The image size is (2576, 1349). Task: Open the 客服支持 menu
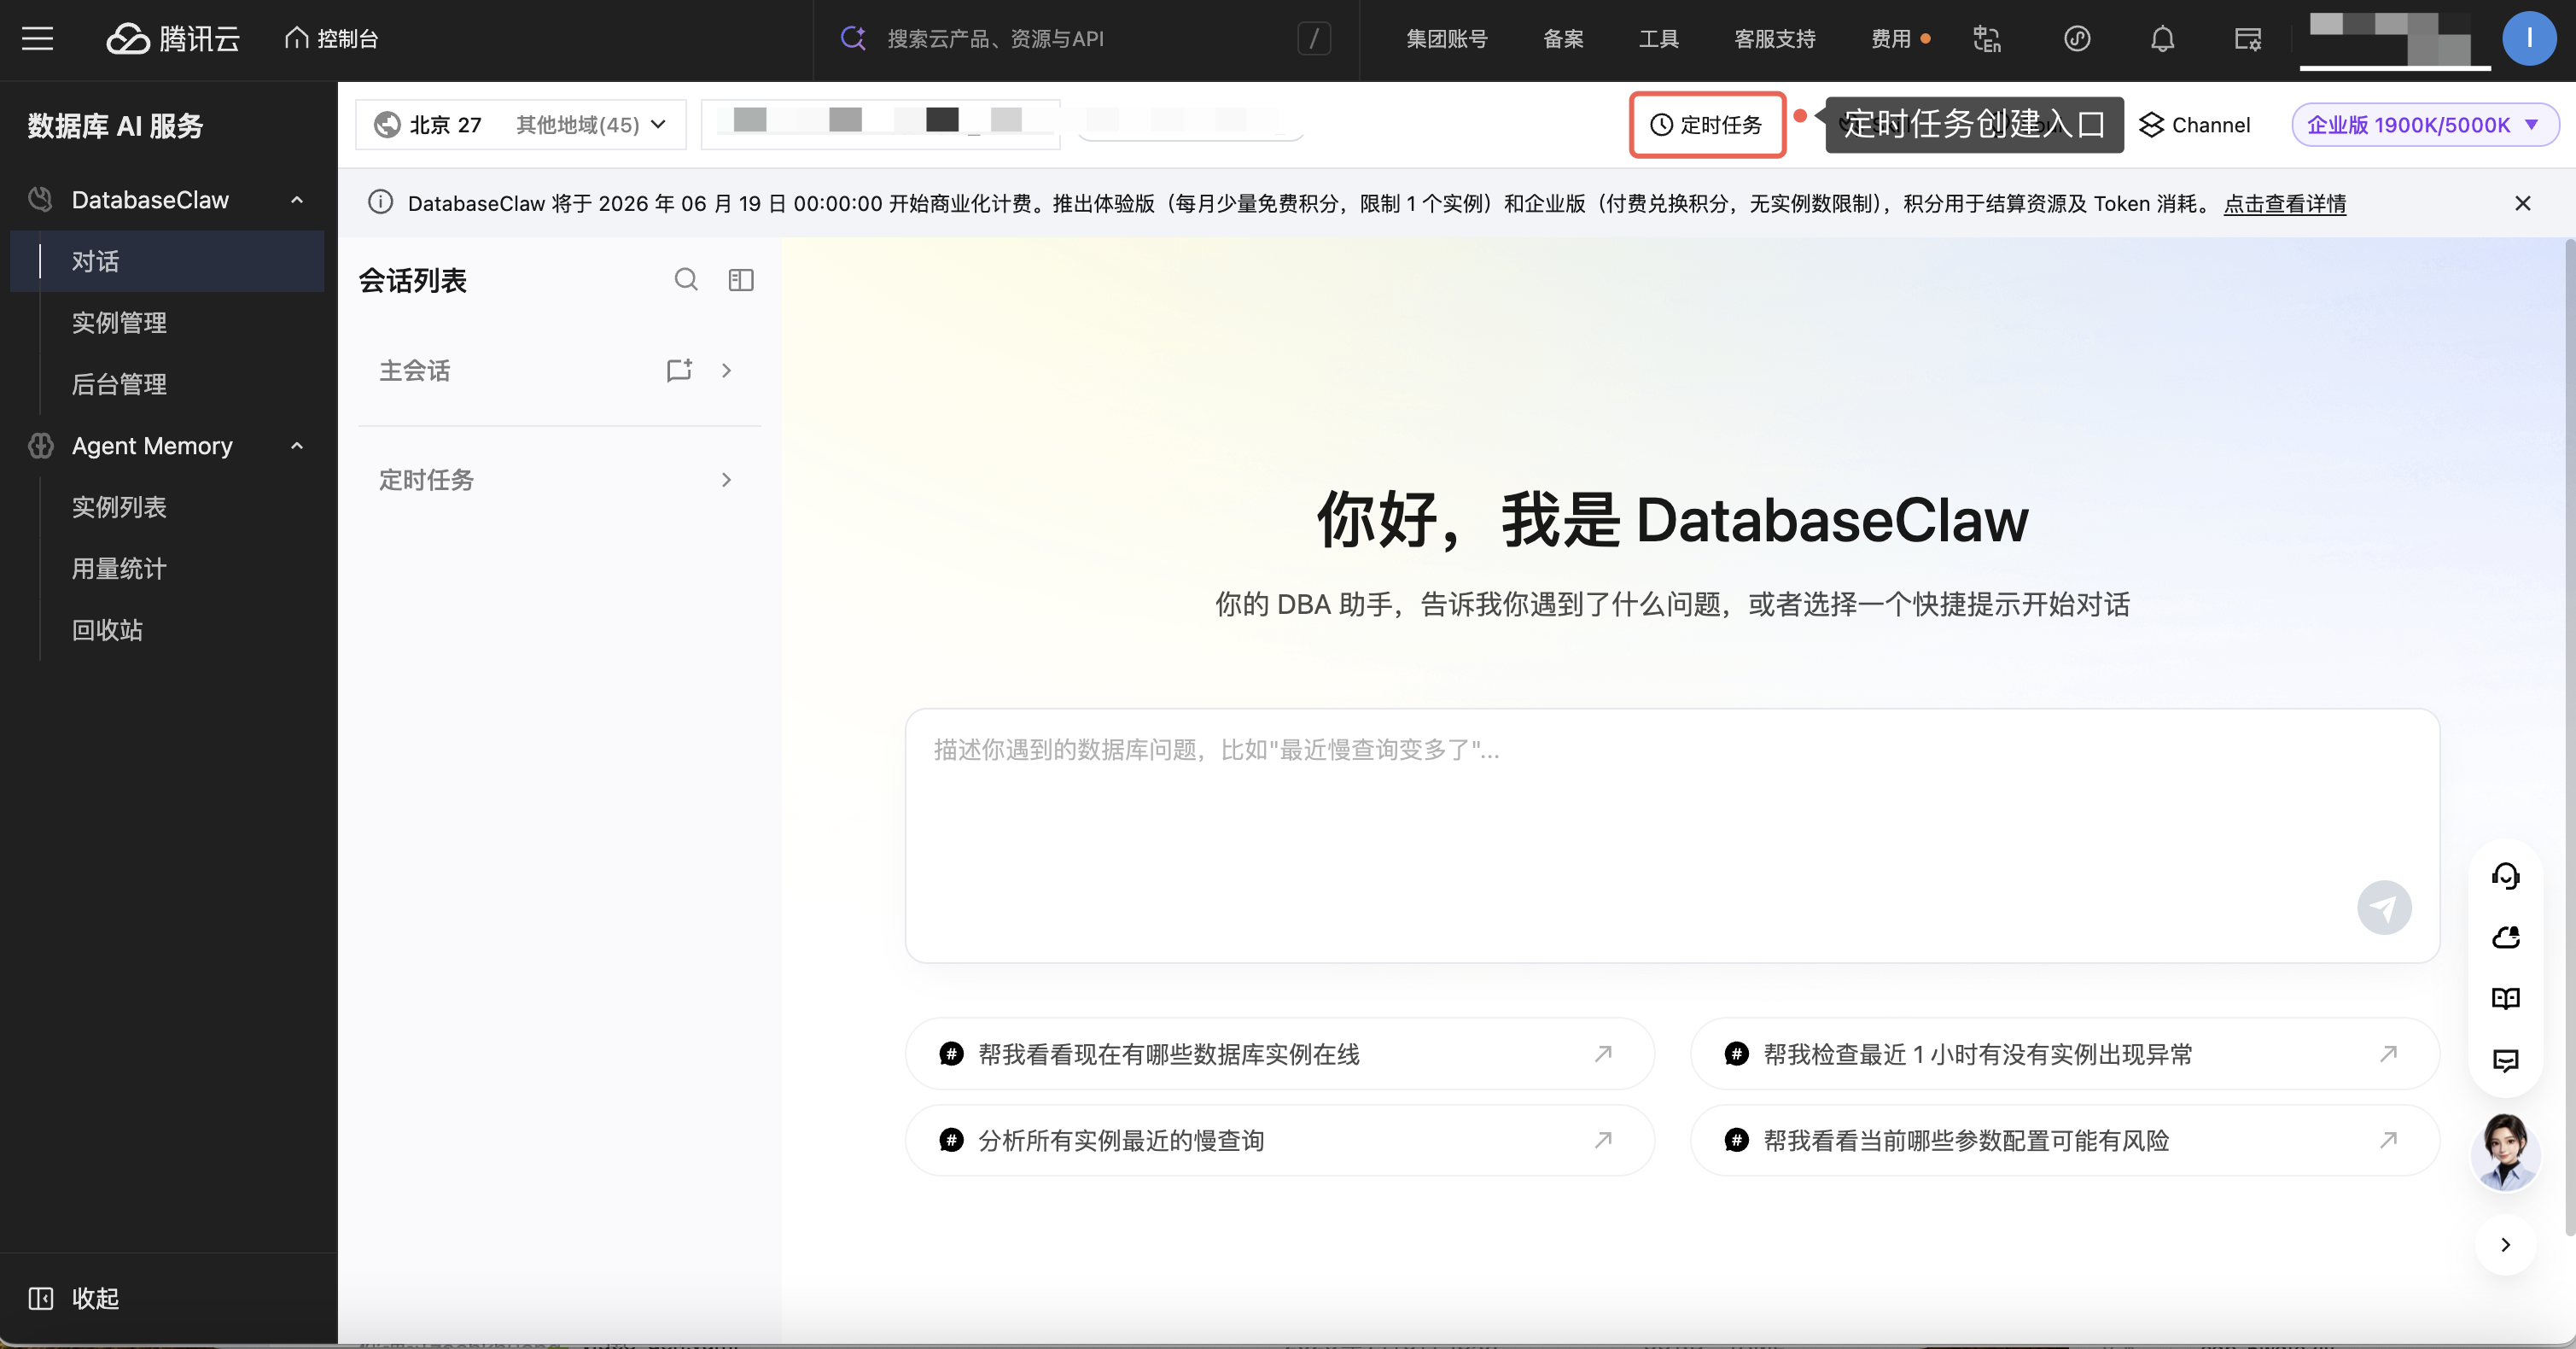[1775, 39]
